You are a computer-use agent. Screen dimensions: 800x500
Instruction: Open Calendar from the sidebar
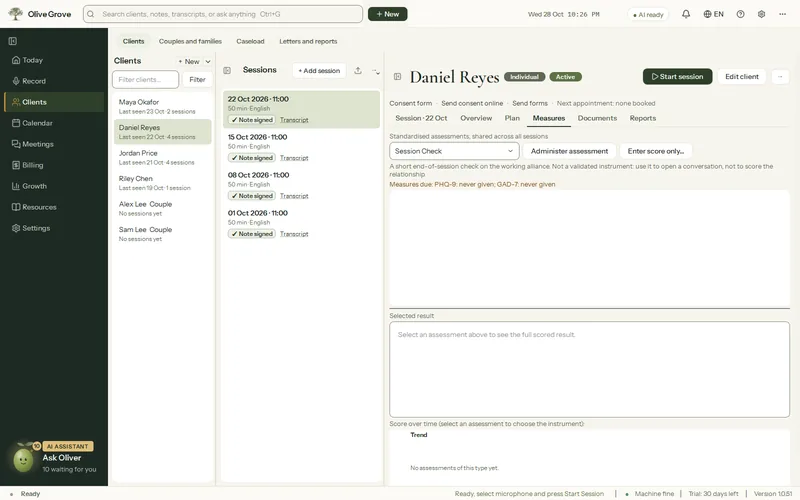pyautogui.click(x=54, y=123)
